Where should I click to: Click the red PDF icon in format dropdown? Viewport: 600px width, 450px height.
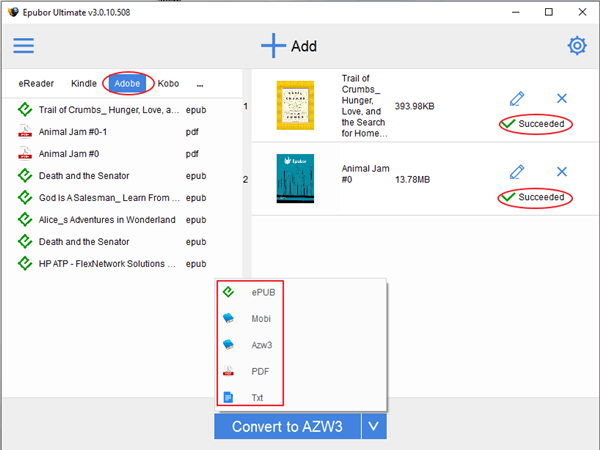[x=228, y=371]
